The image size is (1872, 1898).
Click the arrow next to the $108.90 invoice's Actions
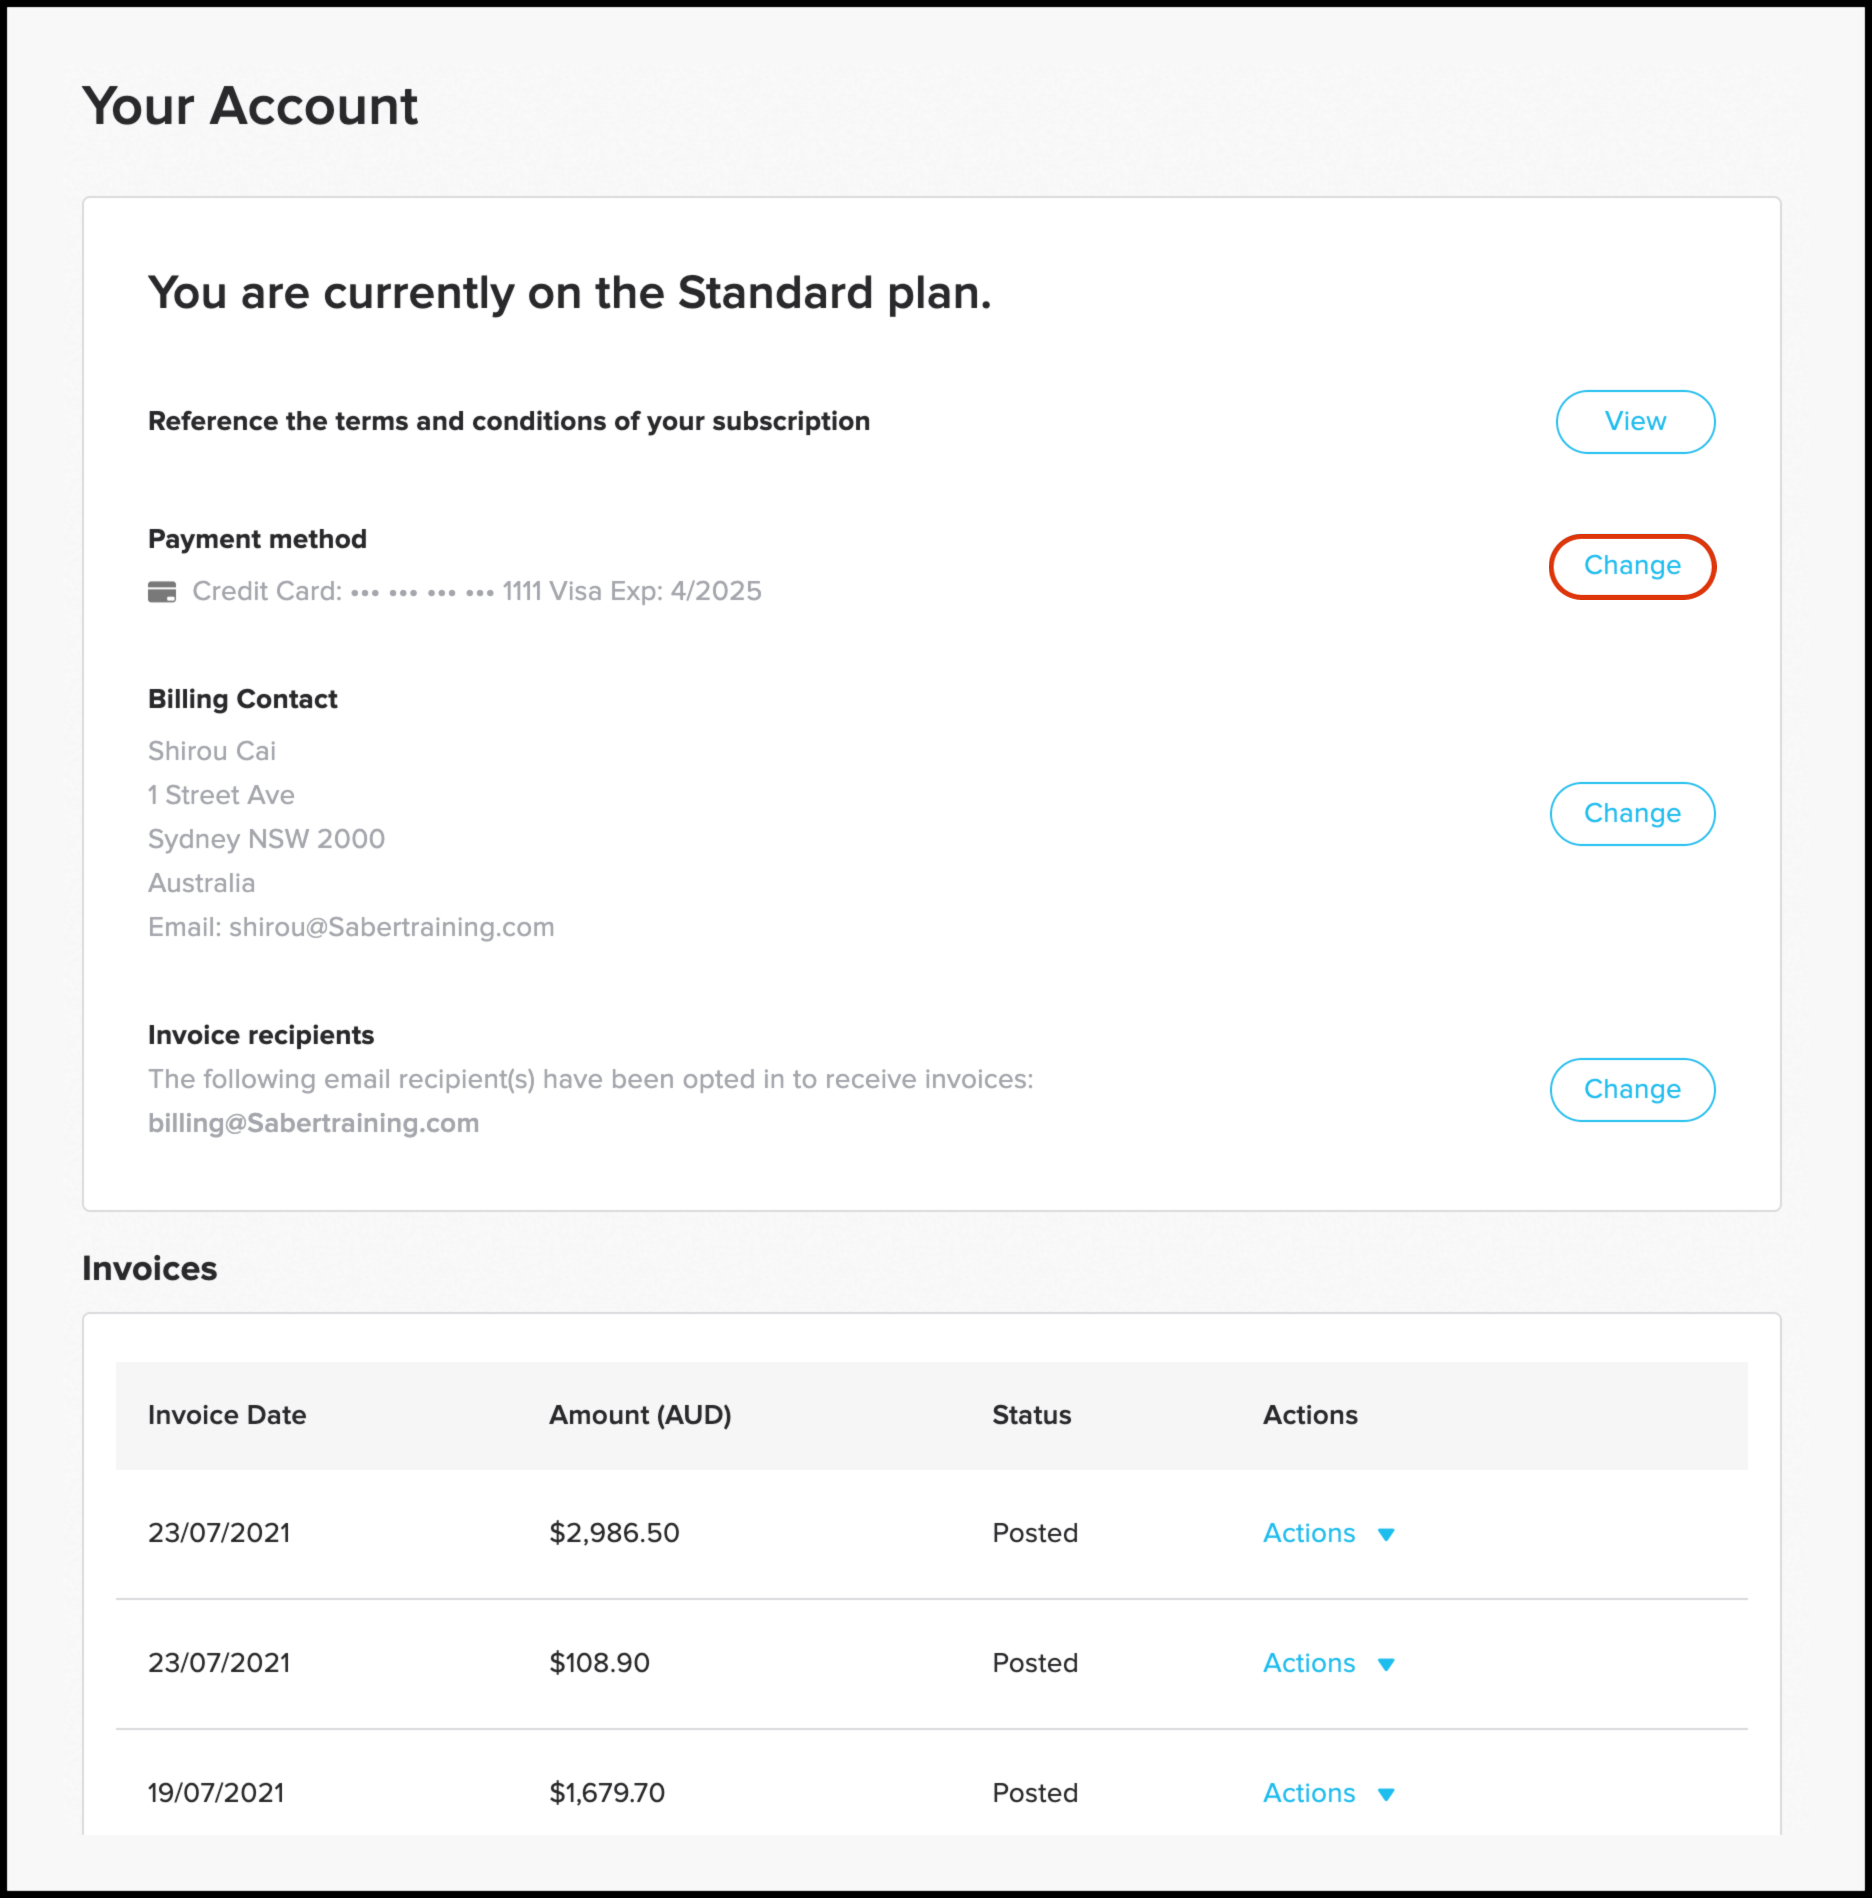[1386, 1665]
